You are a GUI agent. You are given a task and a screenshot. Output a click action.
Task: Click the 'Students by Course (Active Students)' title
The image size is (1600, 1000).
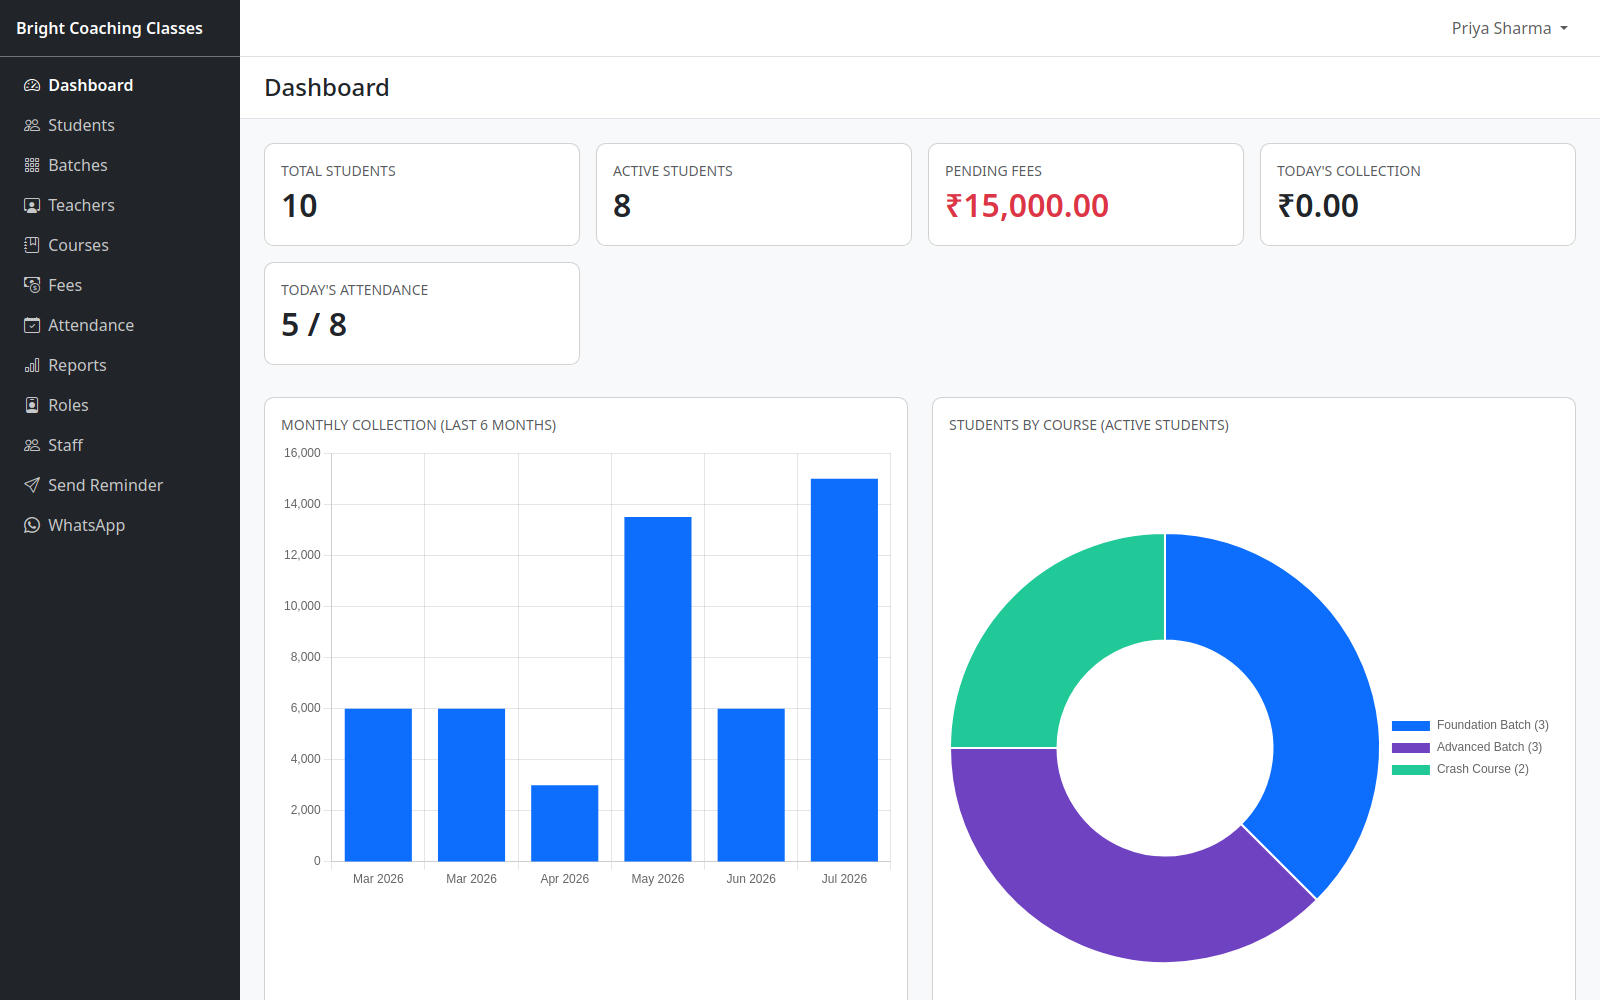(x=1089, y=425)
